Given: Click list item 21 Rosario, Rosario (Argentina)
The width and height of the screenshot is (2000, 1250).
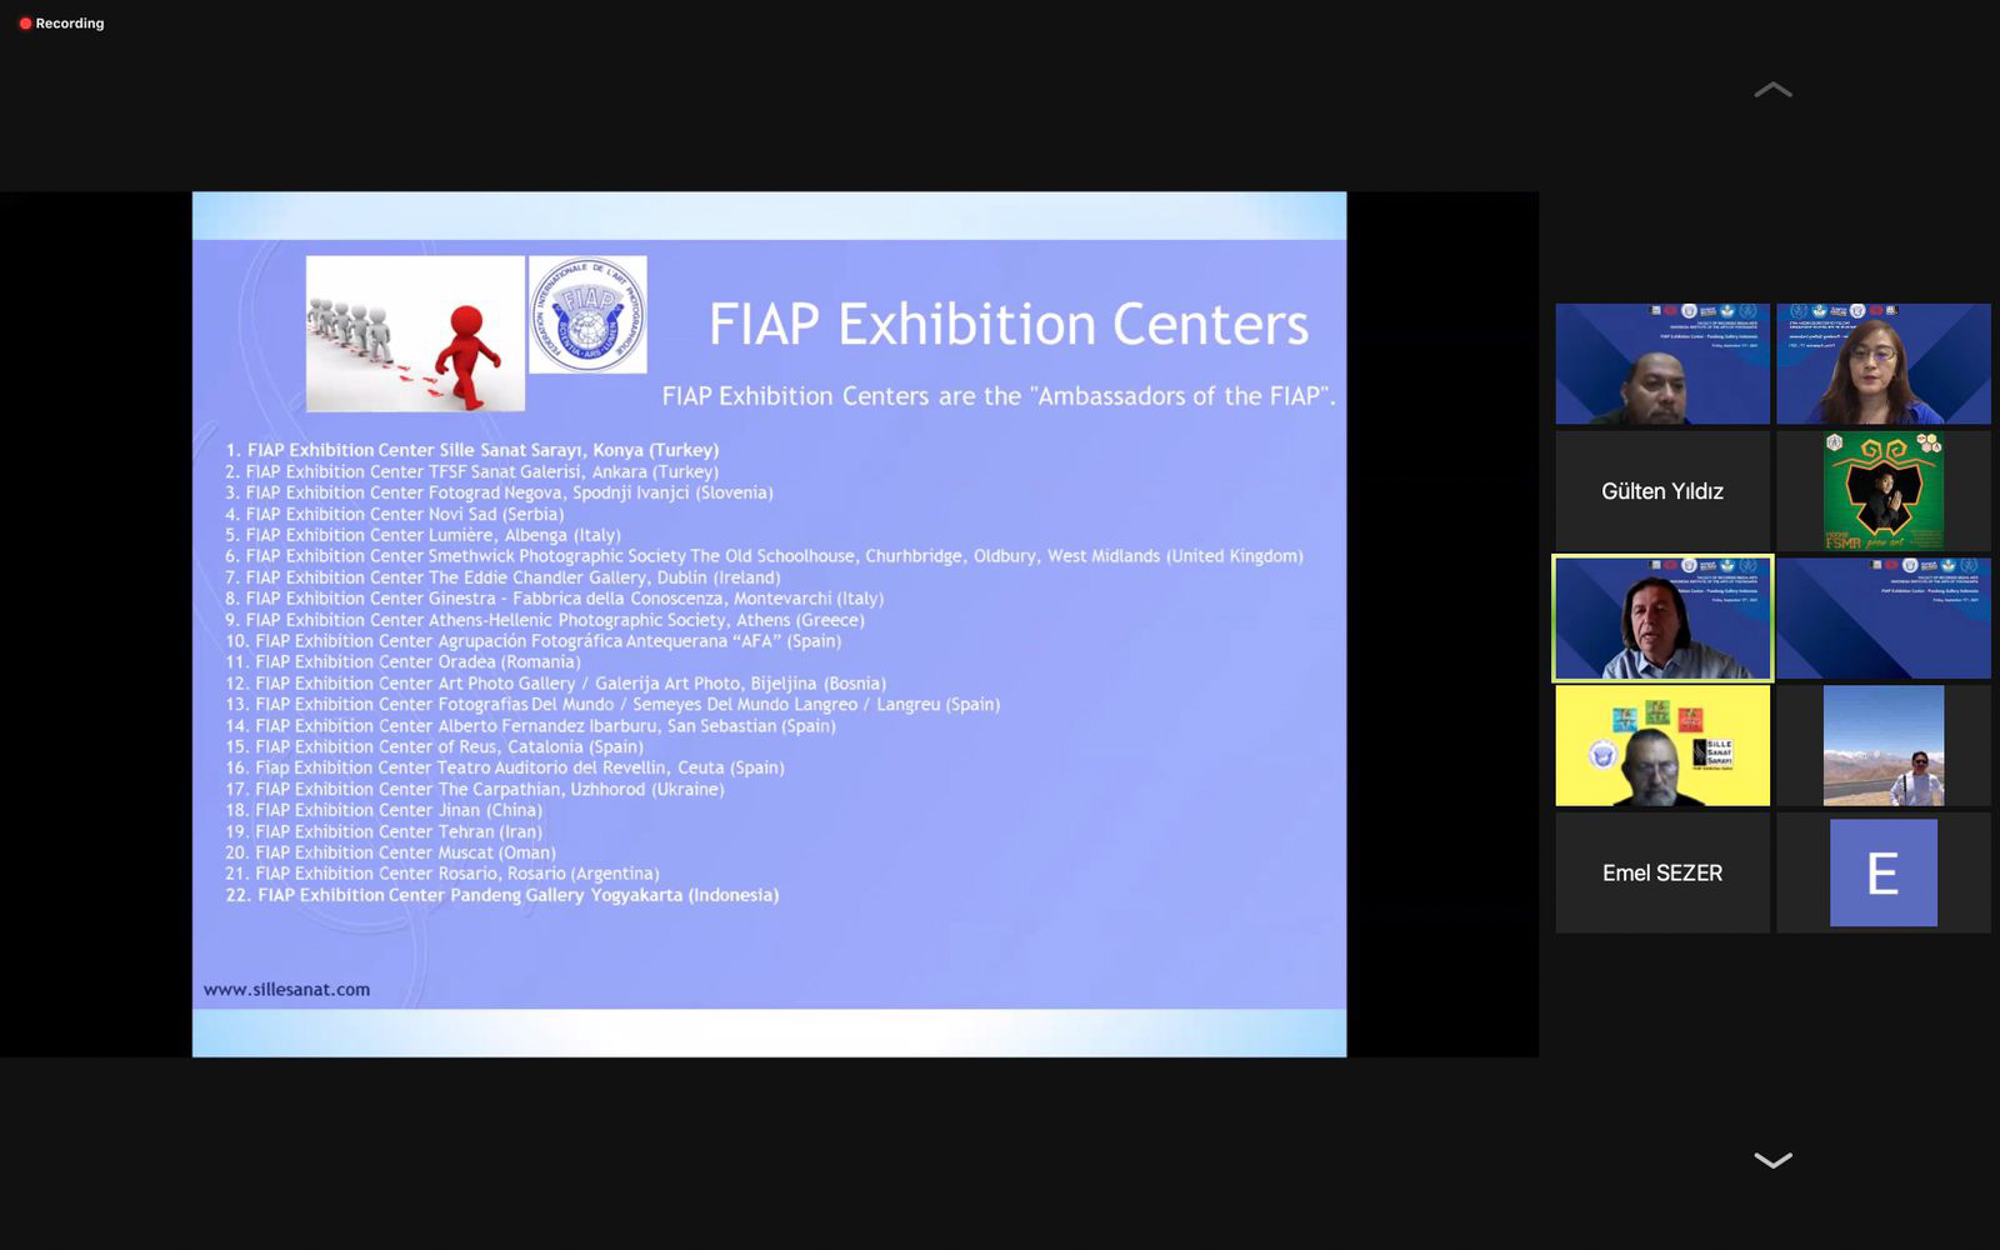Looking at the screenshot, I should coord(442,874).
